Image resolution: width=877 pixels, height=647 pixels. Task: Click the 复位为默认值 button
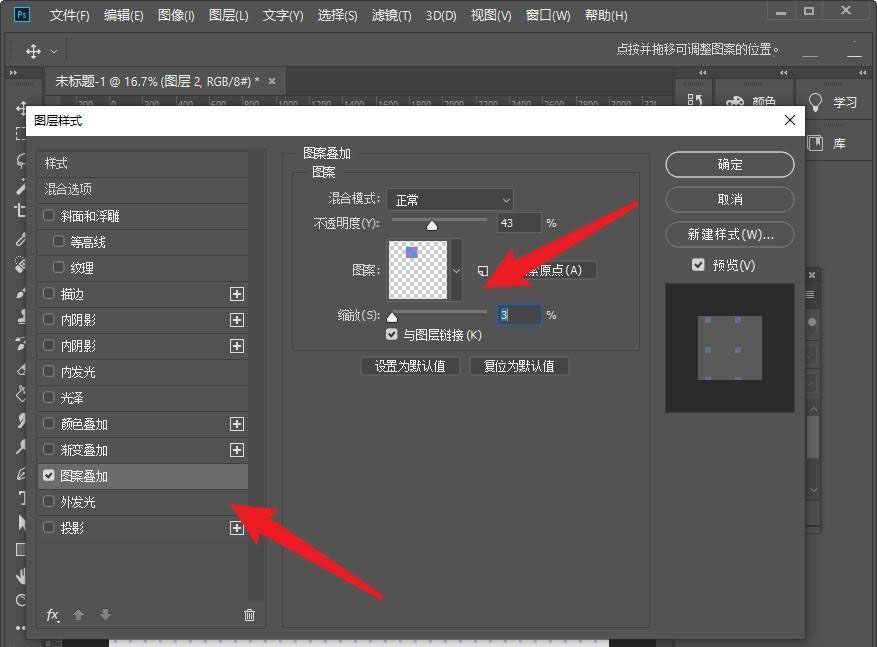(519, 365)
